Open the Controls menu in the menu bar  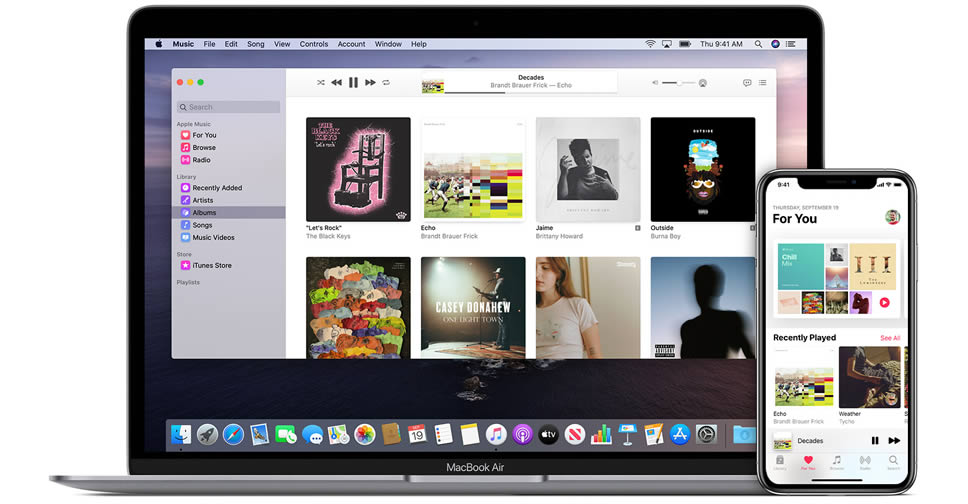[x=314, y=44]
